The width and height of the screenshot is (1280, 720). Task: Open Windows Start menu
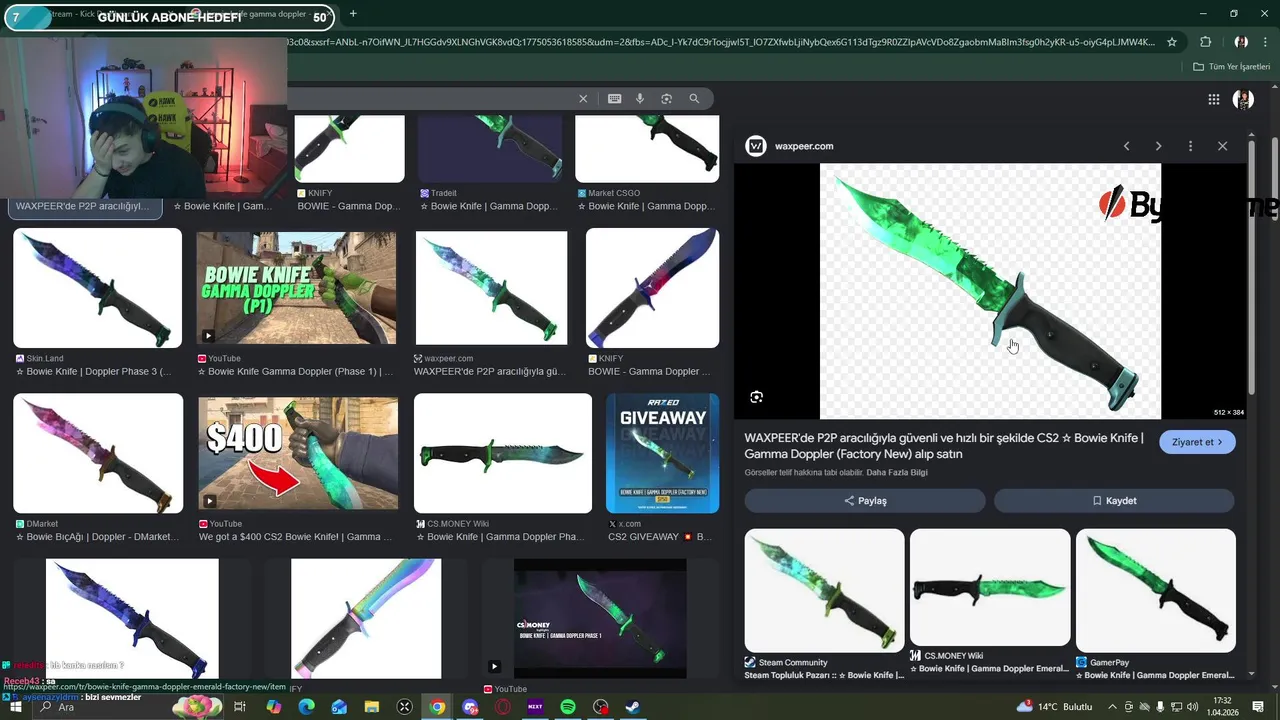coord(17,707)
